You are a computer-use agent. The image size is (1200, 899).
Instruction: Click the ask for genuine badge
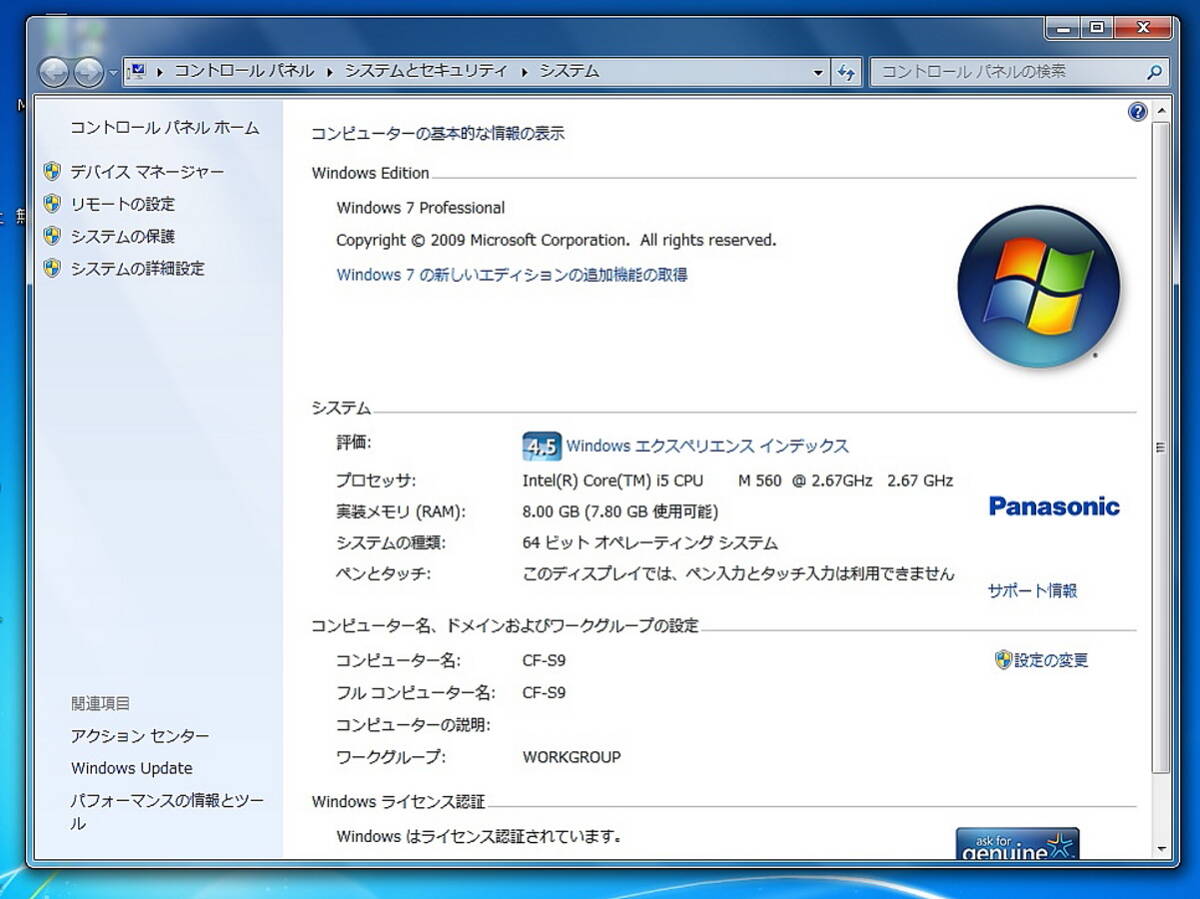[1017, 844]
